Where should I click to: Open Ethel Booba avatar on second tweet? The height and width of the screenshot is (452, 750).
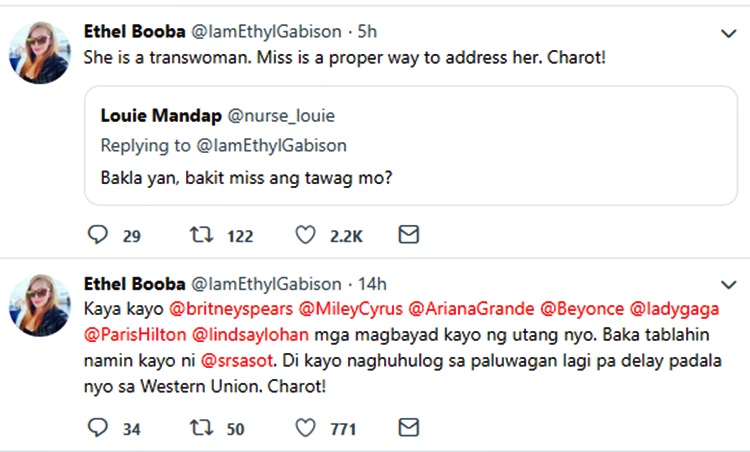click(39, 304)
